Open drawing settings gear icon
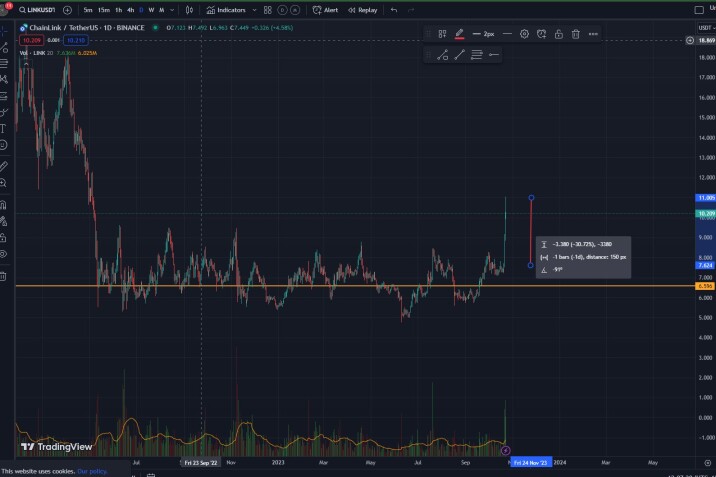The image size is (716, 477). click(524, 34)
